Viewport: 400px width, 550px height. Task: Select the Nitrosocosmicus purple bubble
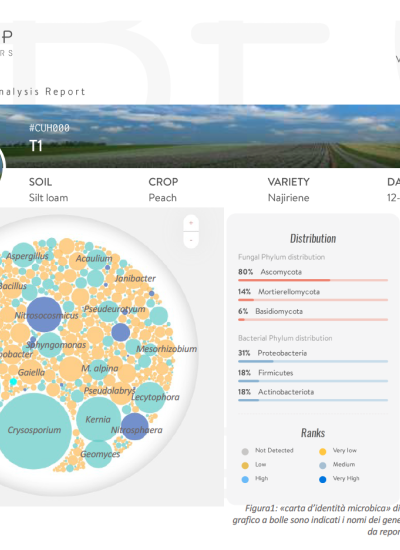tap(44, 314)
